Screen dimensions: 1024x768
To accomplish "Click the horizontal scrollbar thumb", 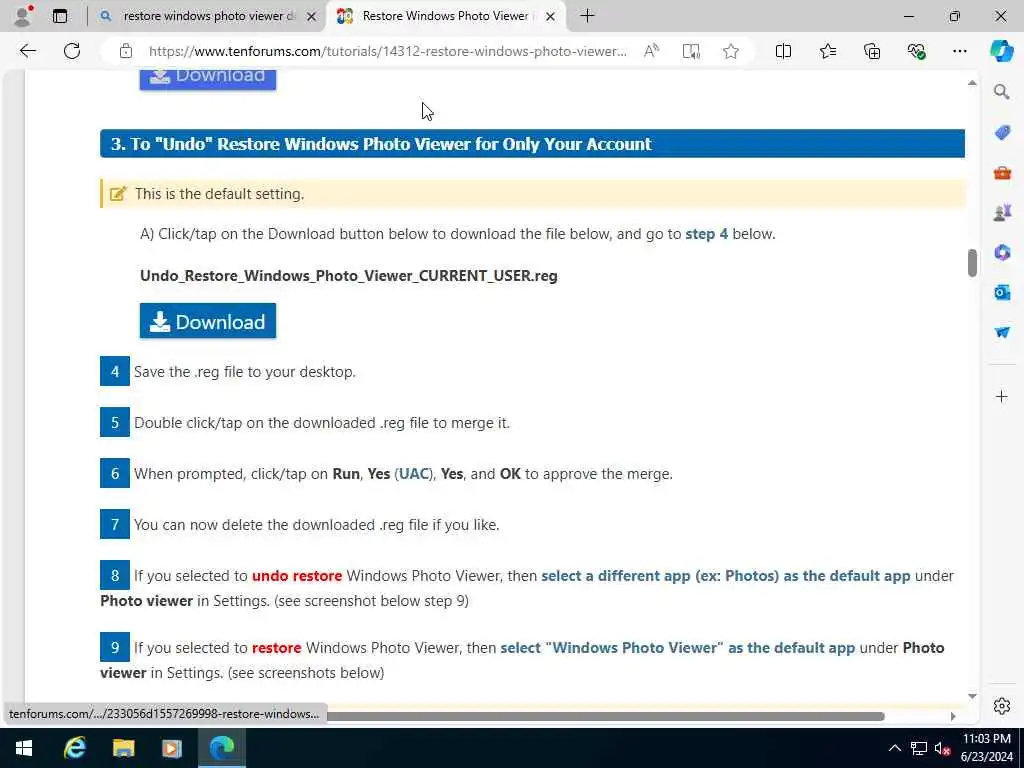I will tap(605, 716).
